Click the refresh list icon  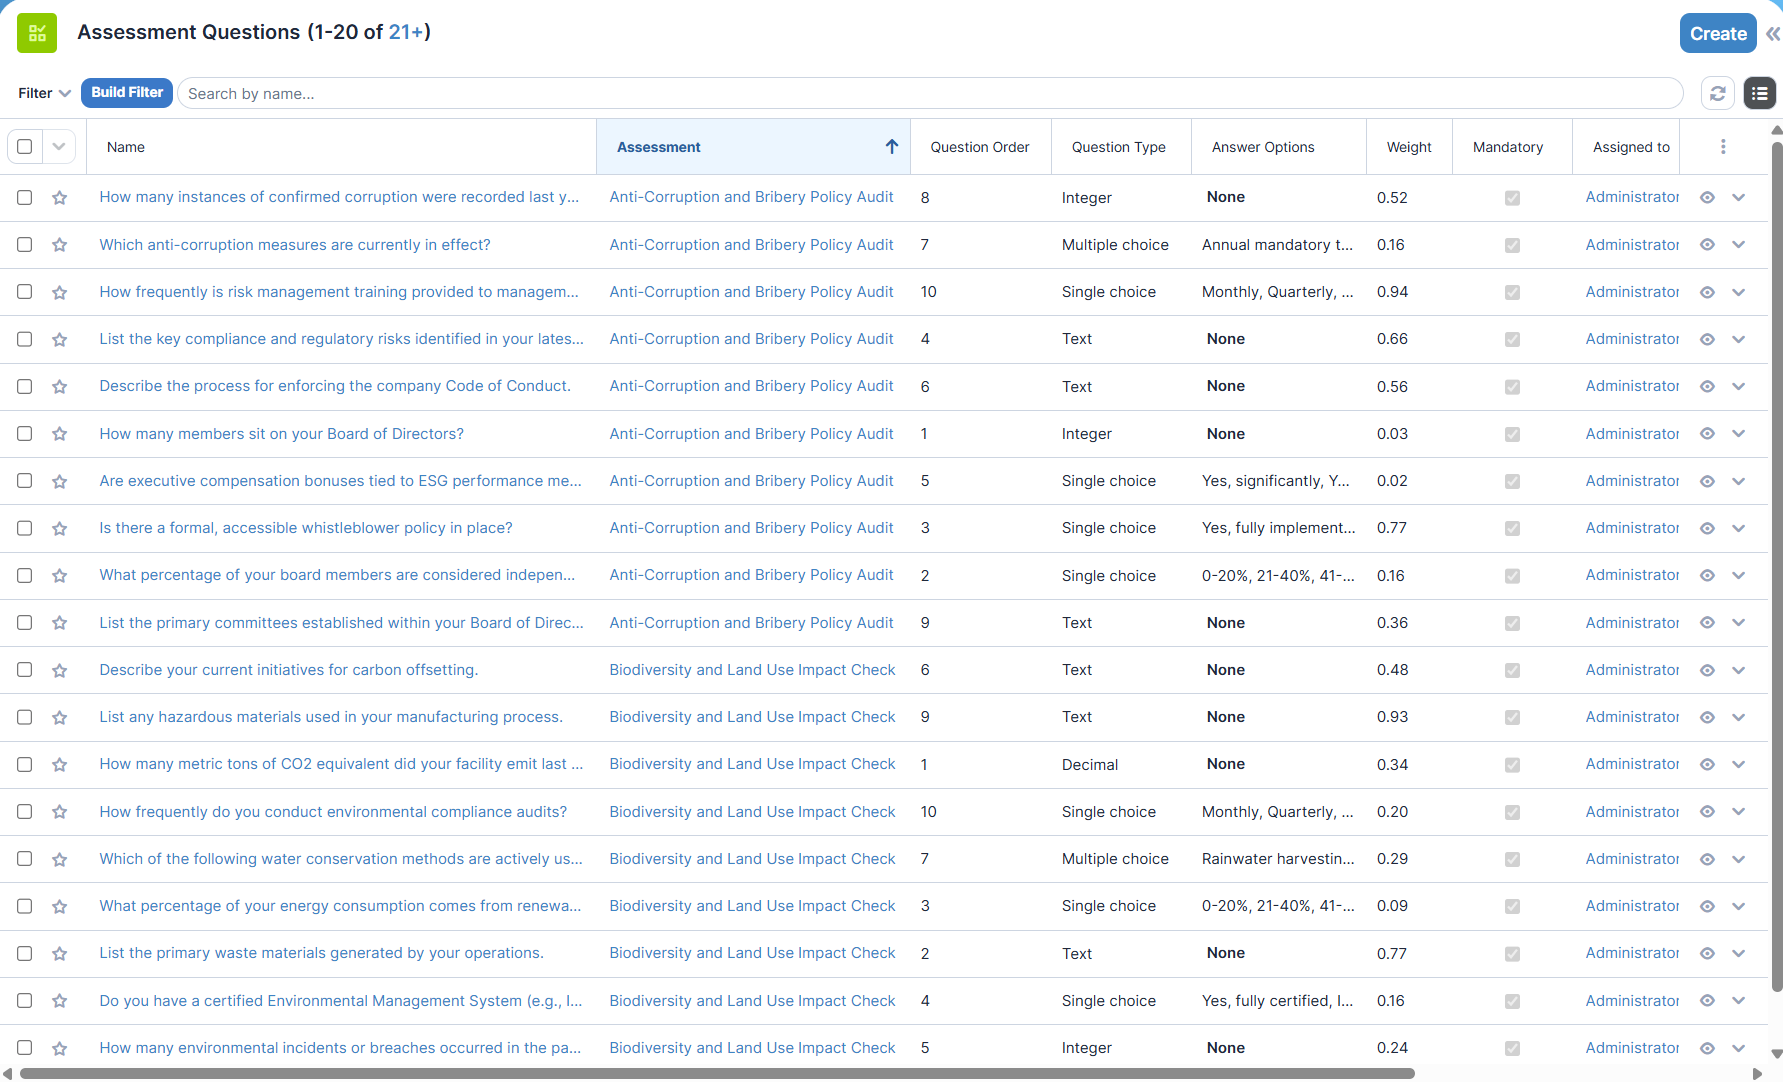1718,93
